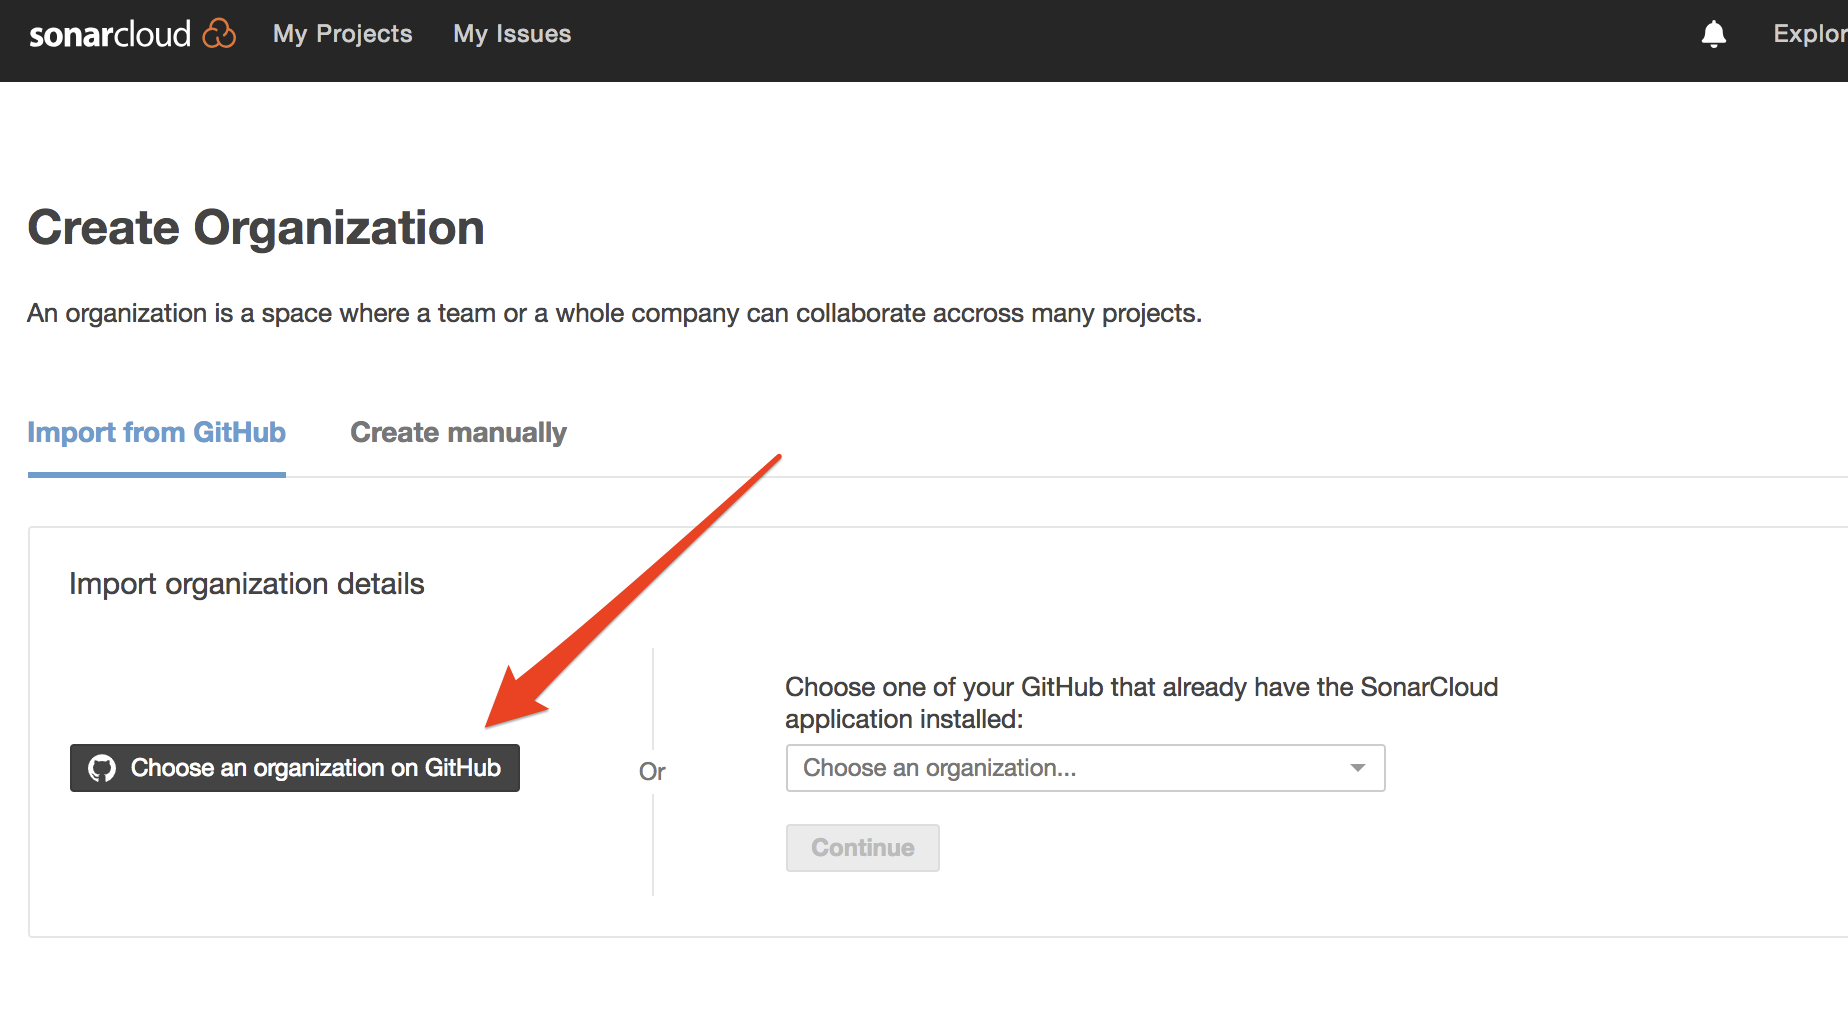Click the organization description text
Viewport: 1848px width, 1012px height.
pyautogui.click(x=614, y=314)
